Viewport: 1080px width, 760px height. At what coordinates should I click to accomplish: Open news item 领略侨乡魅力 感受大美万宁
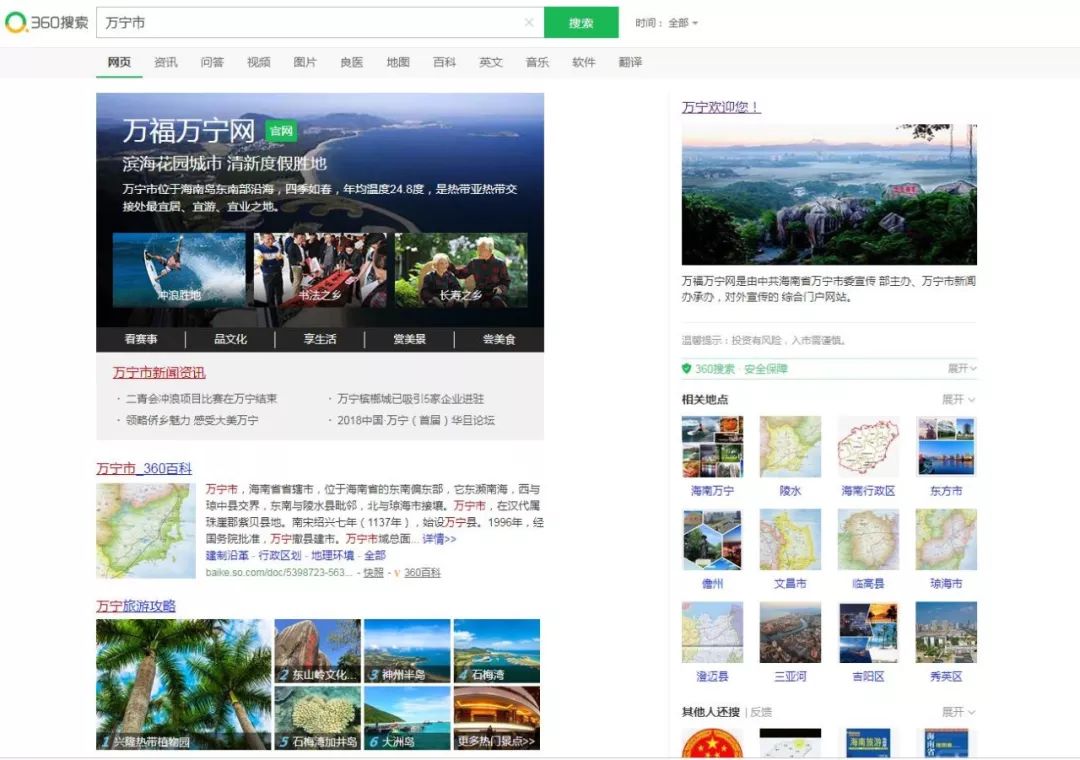tap(192, 420)
